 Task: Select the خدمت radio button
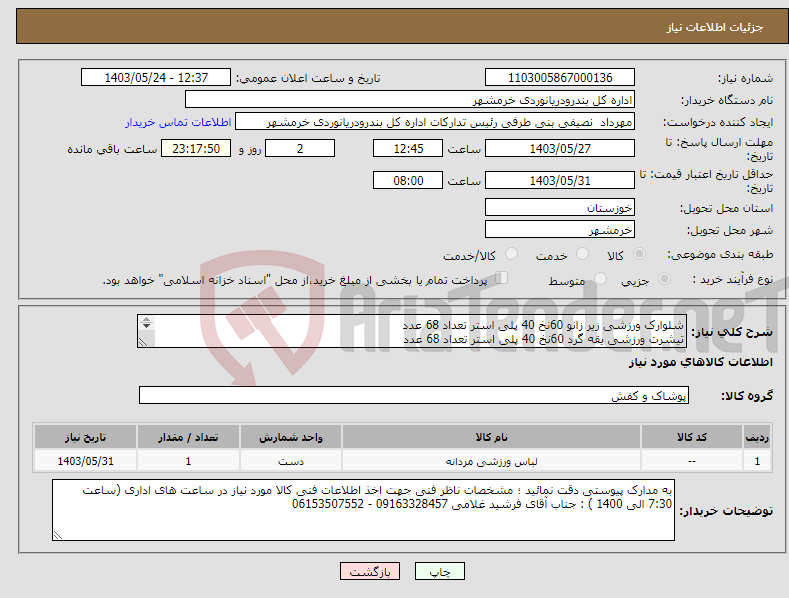coord(582,254)
